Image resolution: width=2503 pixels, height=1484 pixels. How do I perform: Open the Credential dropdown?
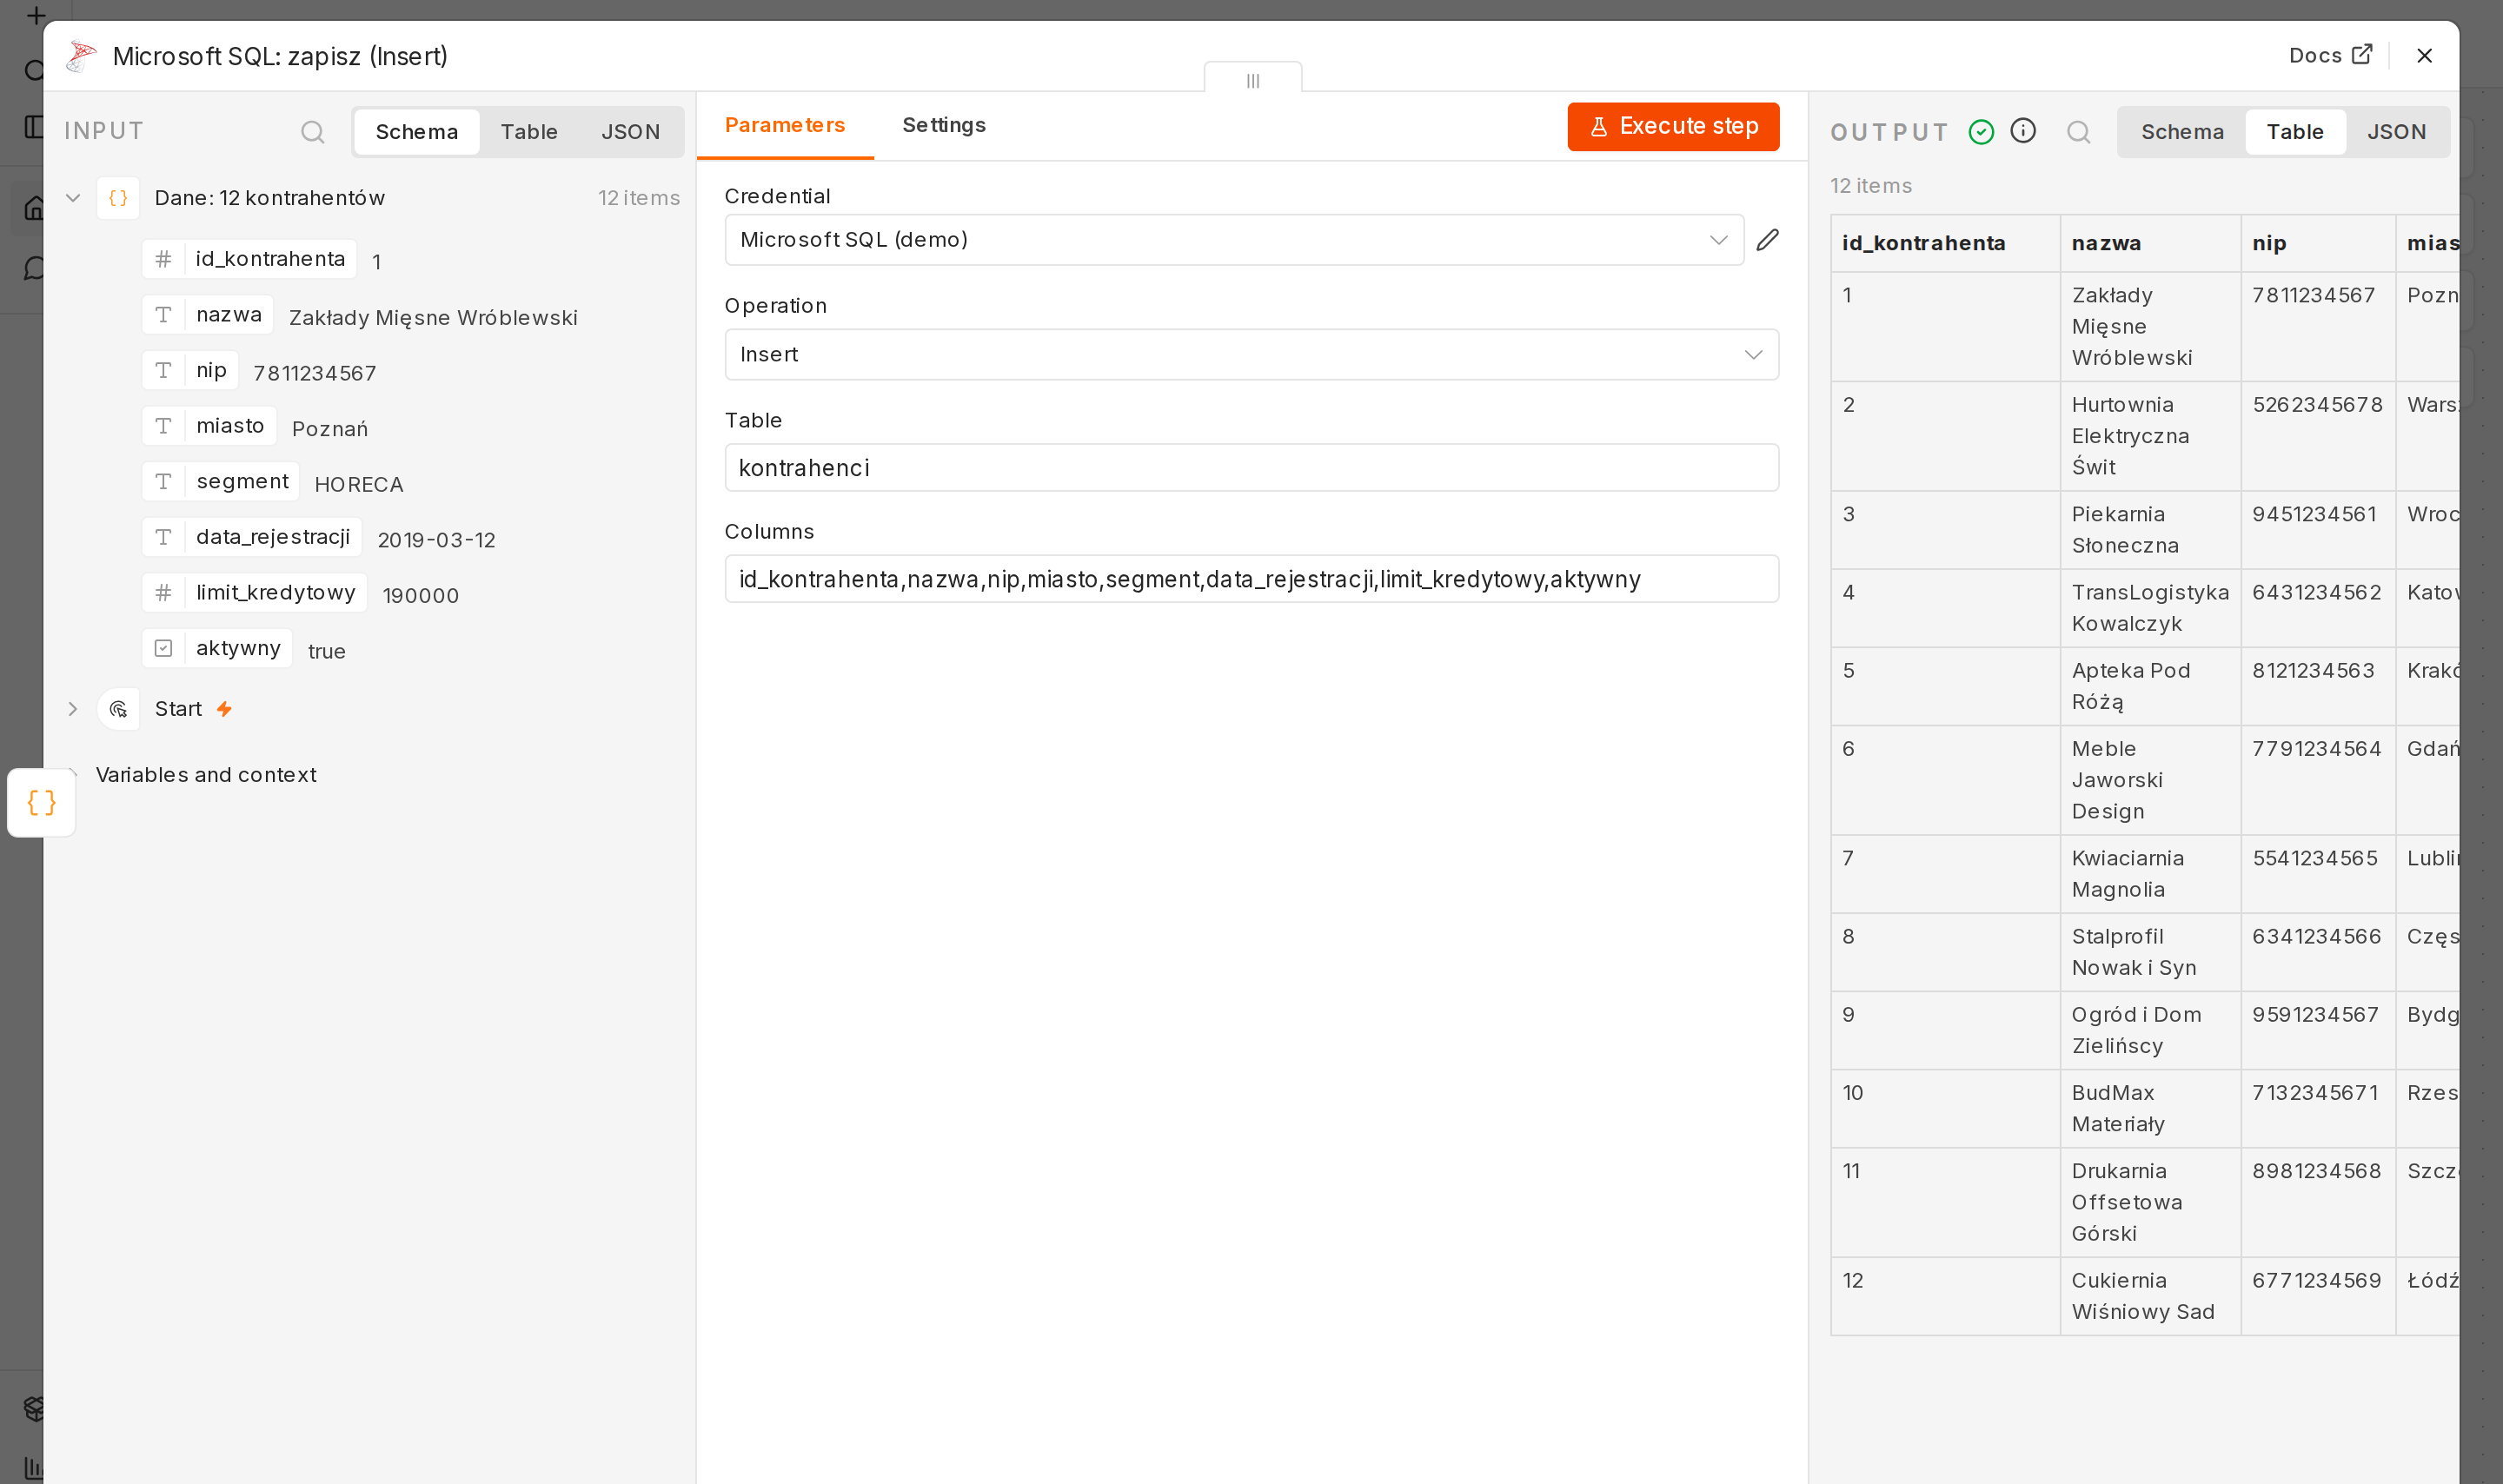coord(1234,240)
